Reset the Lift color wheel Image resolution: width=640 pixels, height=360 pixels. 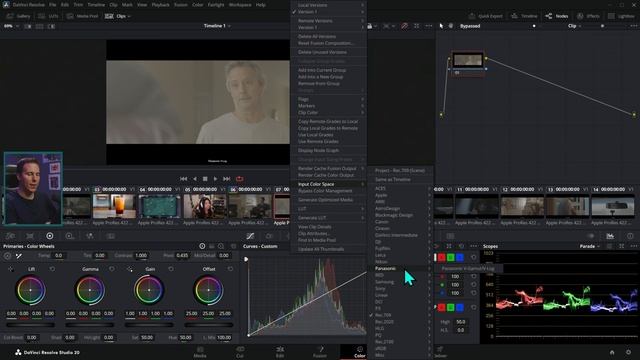point(52,269)
